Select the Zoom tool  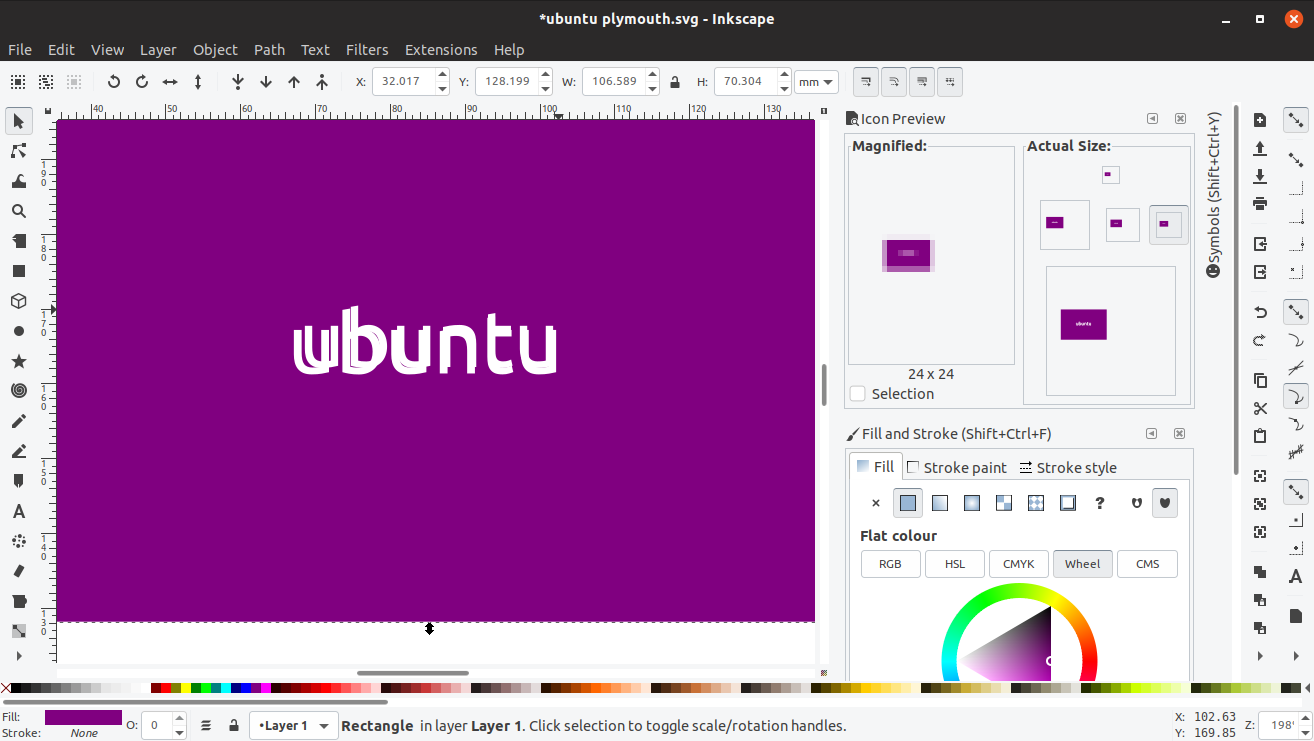tap(18, 210)
